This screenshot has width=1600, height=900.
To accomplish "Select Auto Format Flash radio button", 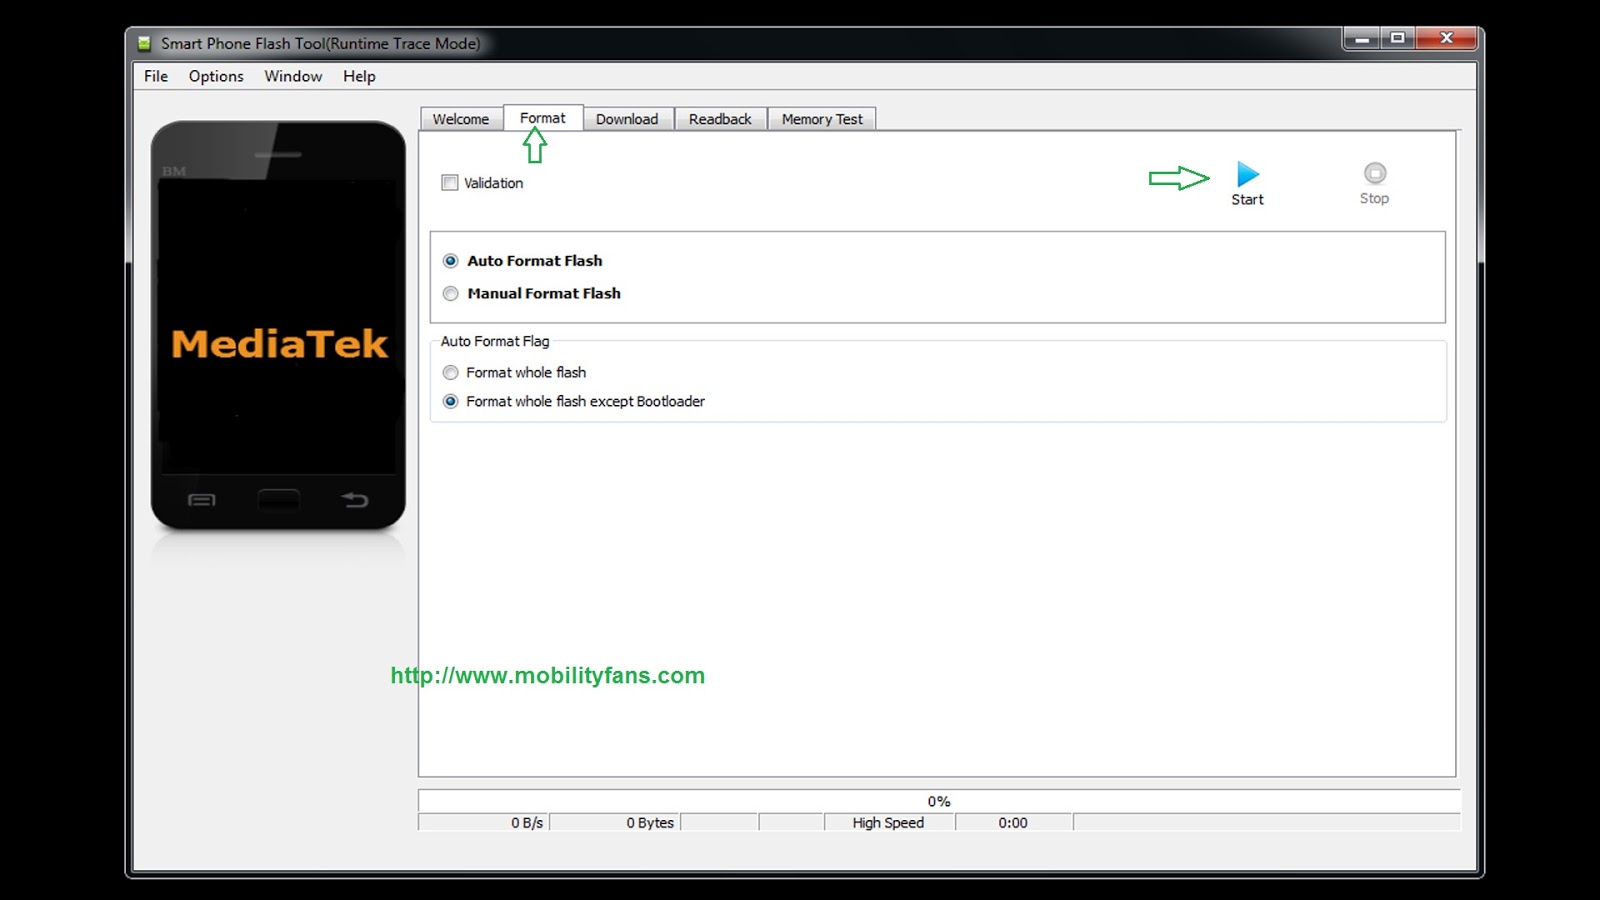I will click(450, 261).
